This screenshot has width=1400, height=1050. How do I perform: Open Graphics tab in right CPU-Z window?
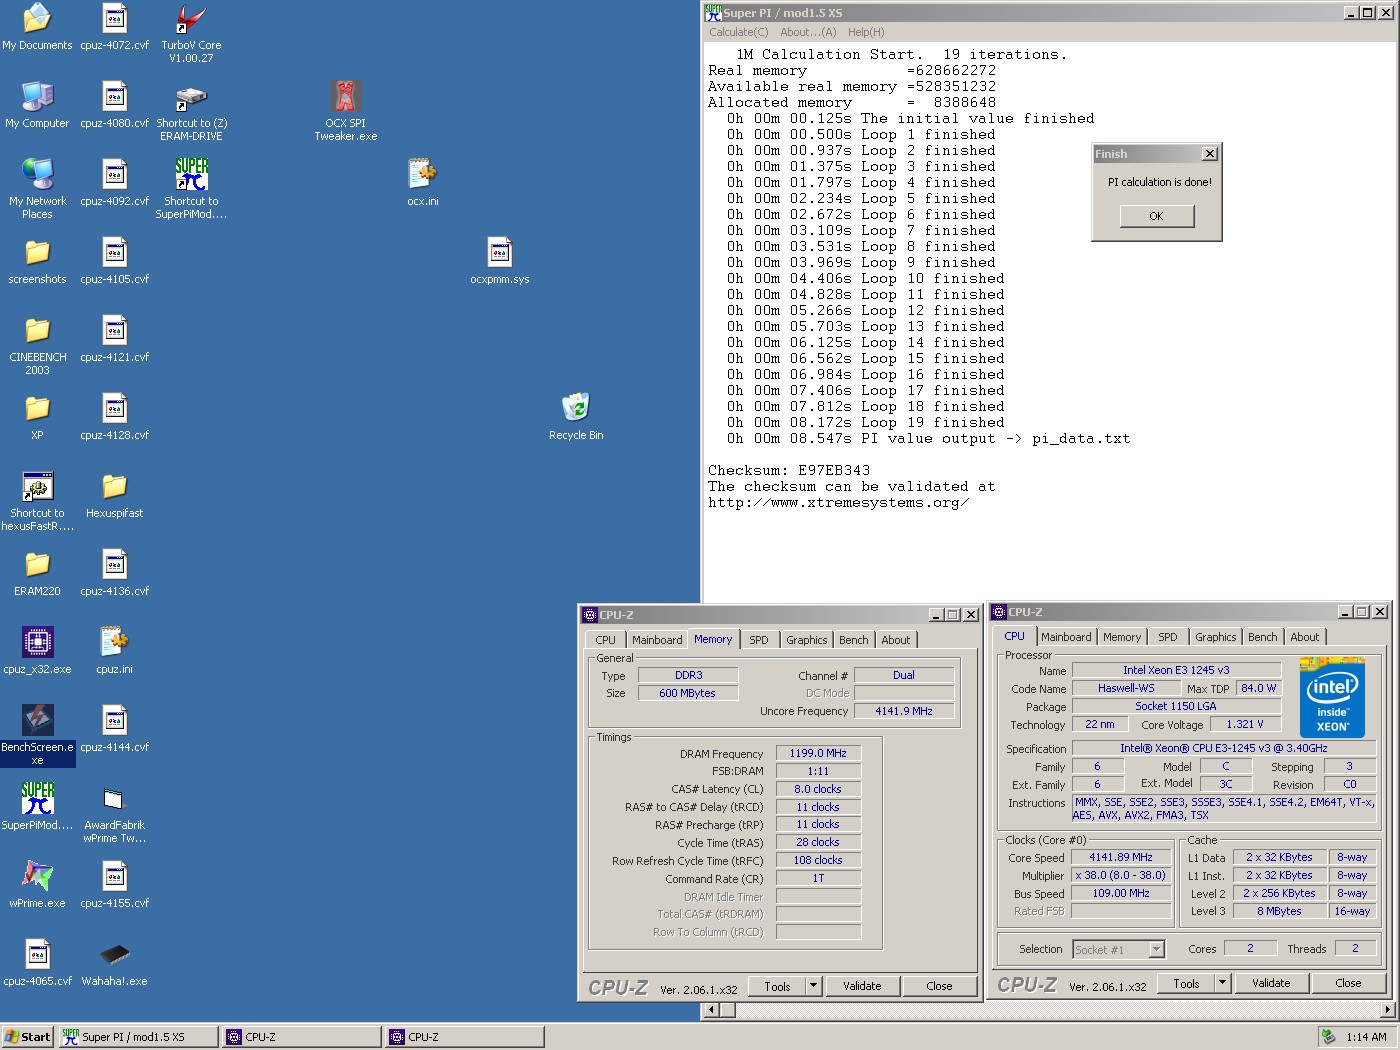pyautogui.click(x=1216, y=637)
